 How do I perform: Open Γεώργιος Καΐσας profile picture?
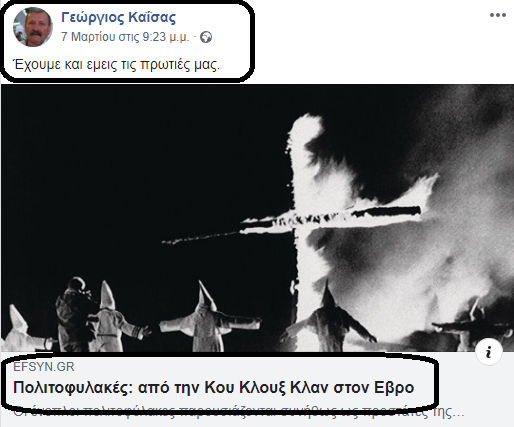coord(33,27)
